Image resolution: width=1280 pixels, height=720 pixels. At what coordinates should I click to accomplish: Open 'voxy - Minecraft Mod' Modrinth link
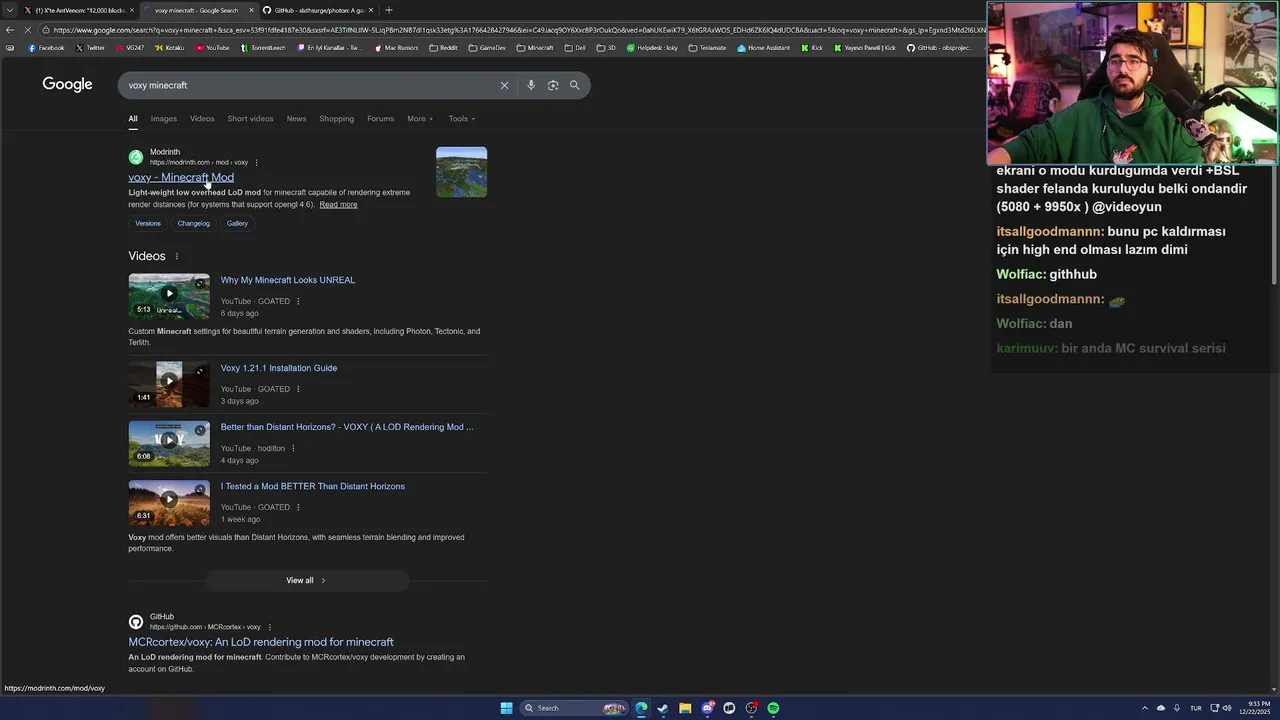pyautogui.click(x=181, y=178)
